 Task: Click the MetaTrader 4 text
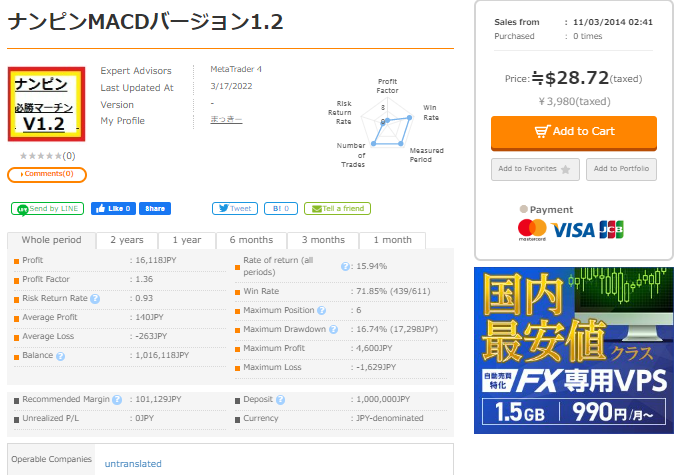(x=236, y=69)
